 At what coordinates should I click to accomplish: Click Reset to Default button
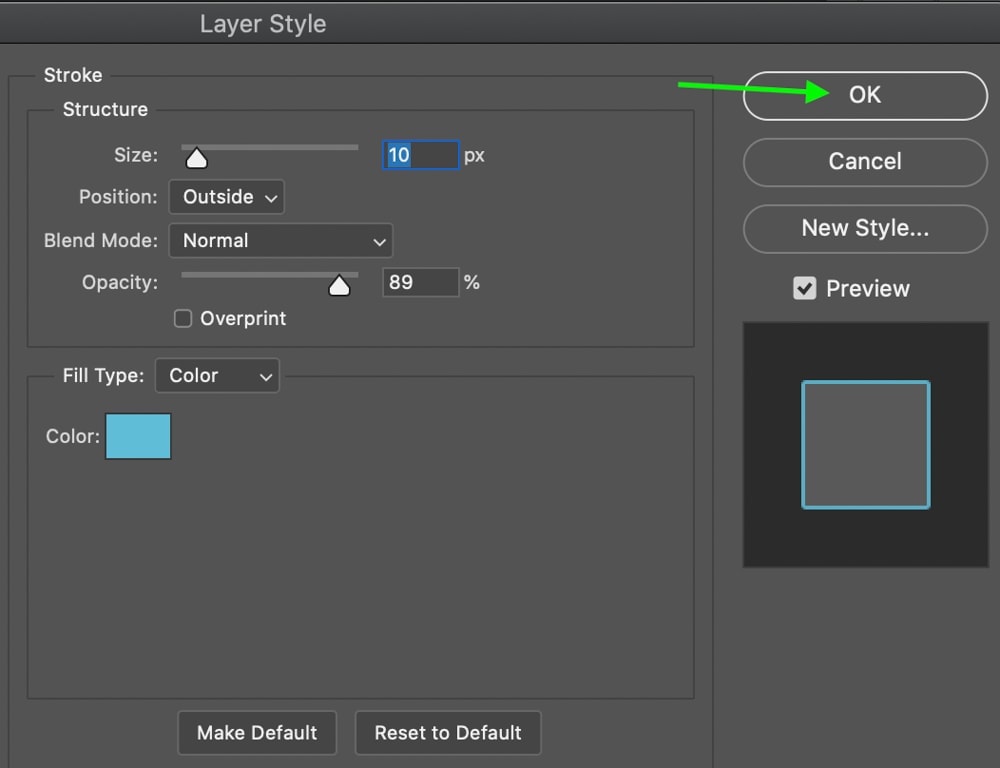coord(448,733)
